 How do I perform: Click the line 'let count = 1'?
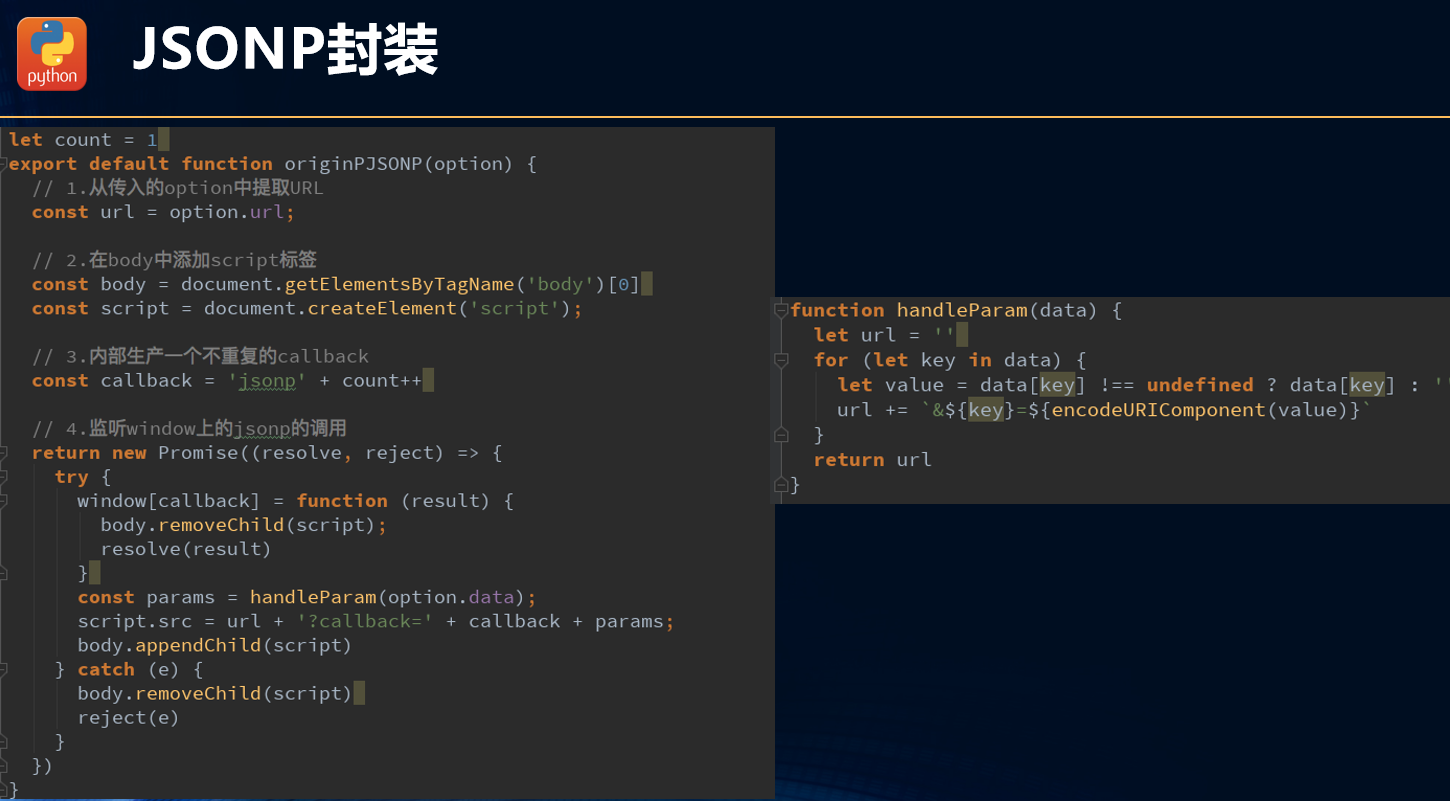click(x=83, y=140)
